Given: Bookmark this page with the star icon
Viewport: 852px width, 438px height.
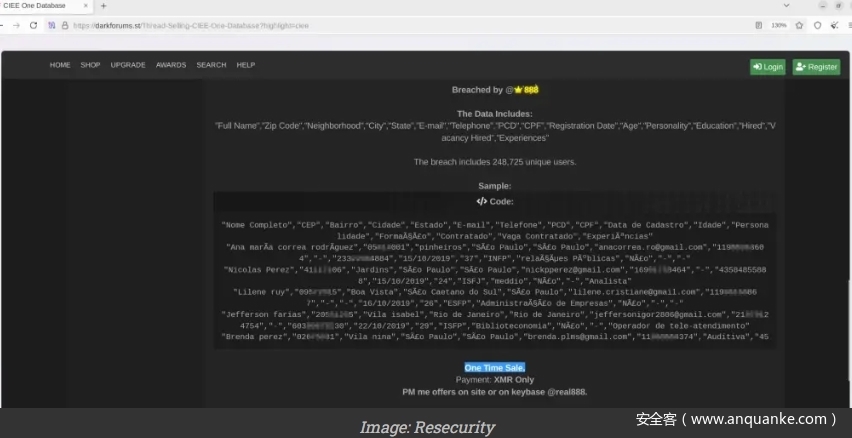Looking at the screenshot, I should 799,25.
